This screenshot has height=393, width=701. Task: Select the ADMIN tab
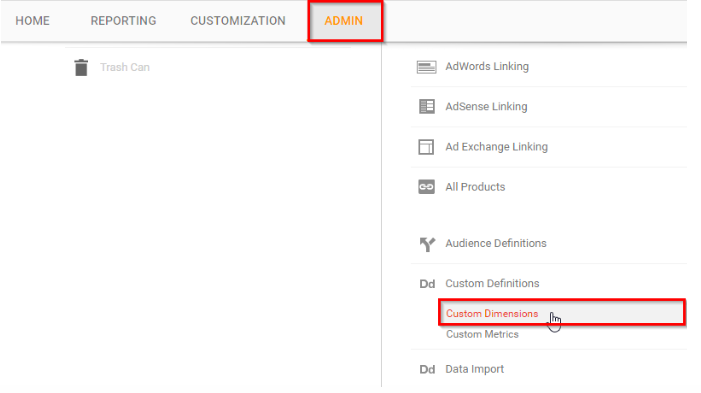[x=343, y=21]
